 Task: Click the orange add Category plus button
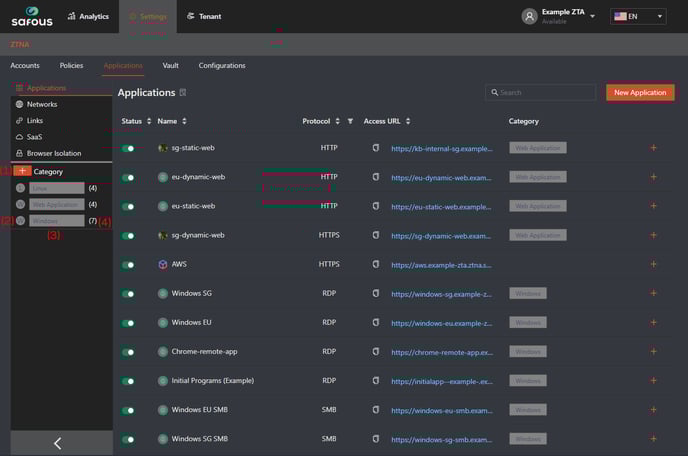(22, 171)
